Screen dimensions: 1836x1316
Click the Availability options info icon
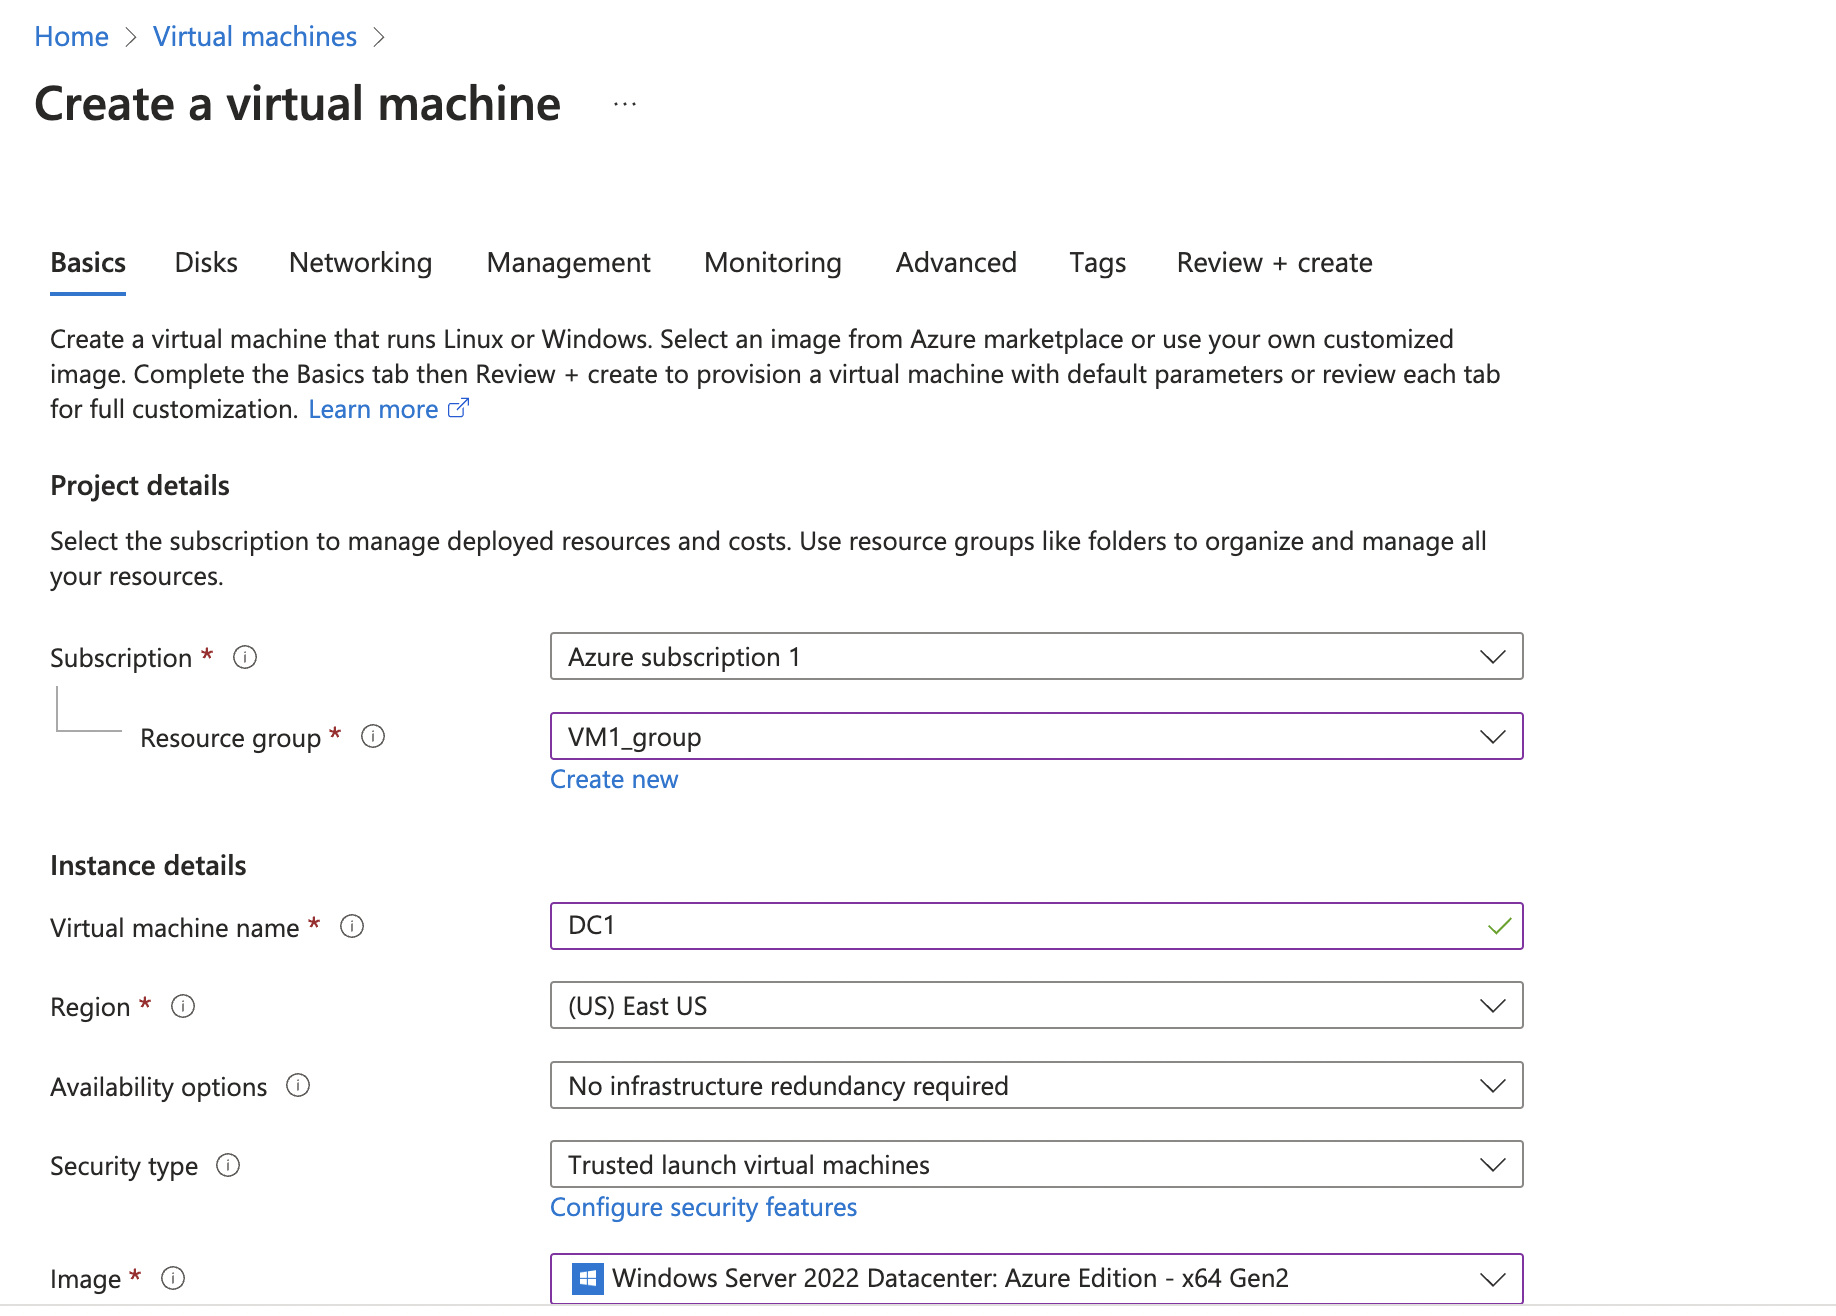298,1086
